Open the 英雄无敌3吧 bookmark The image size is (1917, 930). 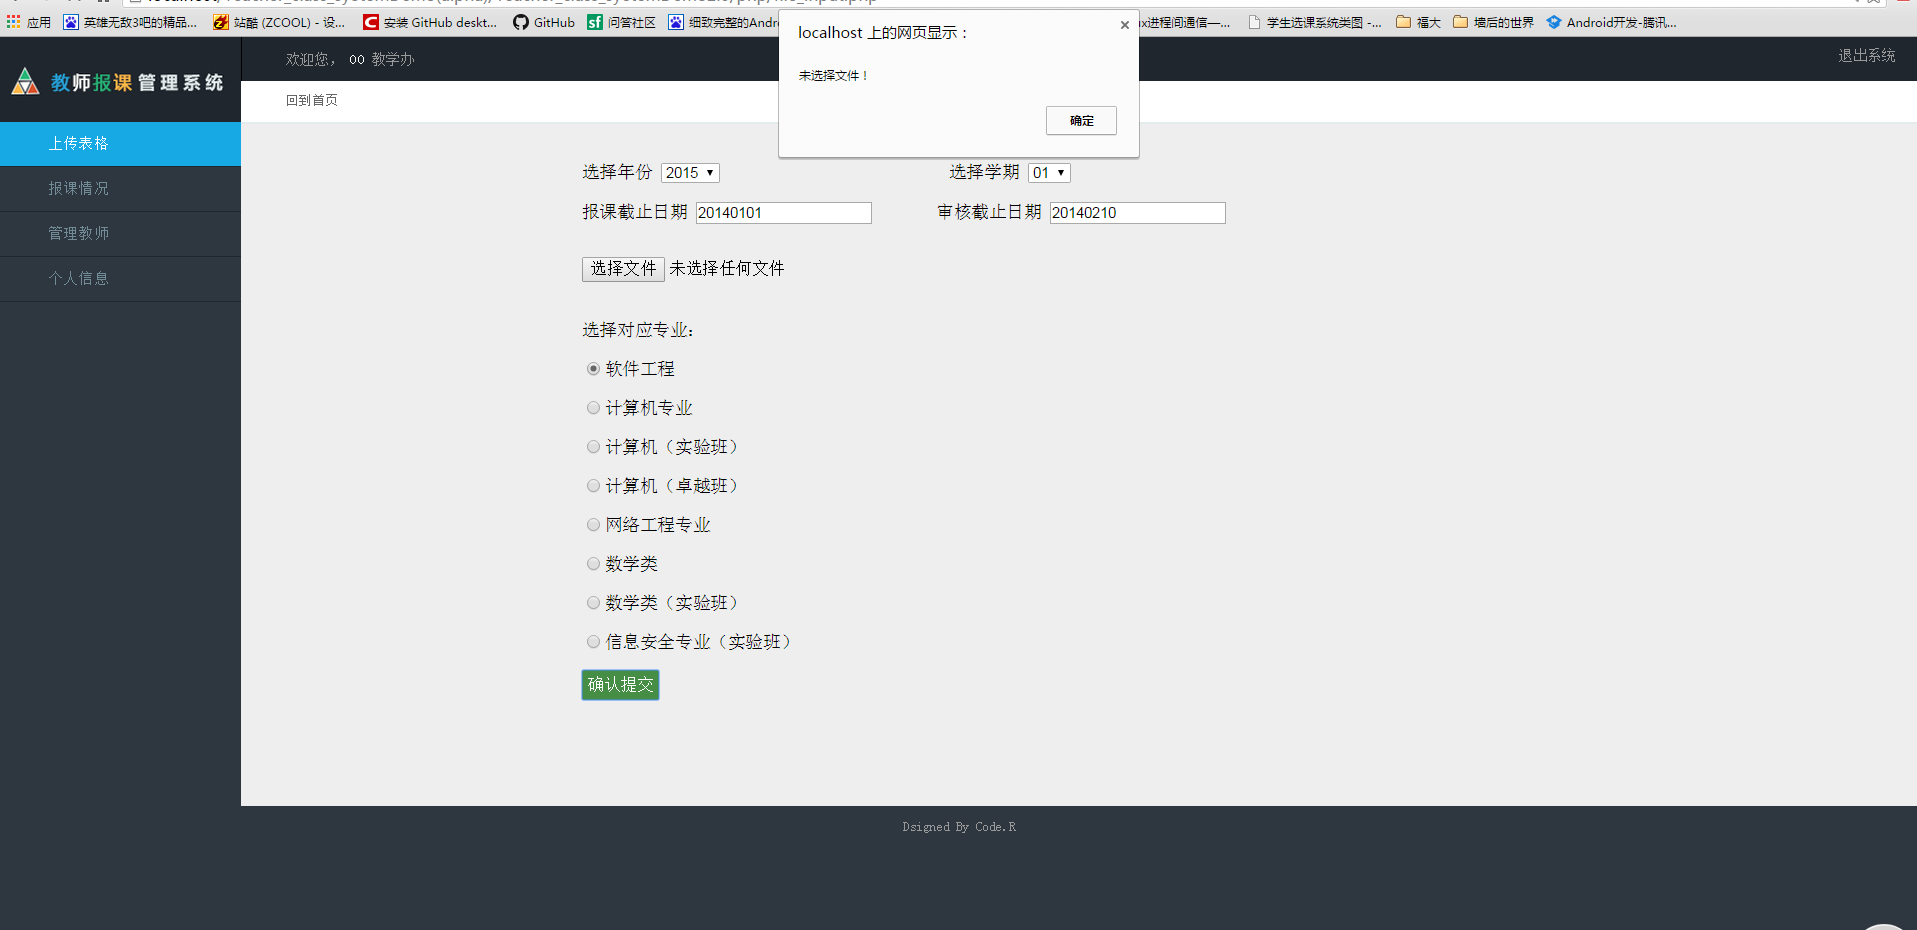click(130, 22)
